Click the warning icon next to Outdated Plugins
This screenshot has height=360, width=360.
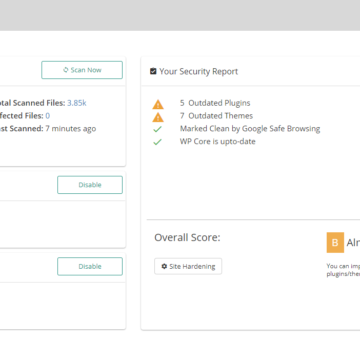tap(158, 104)
